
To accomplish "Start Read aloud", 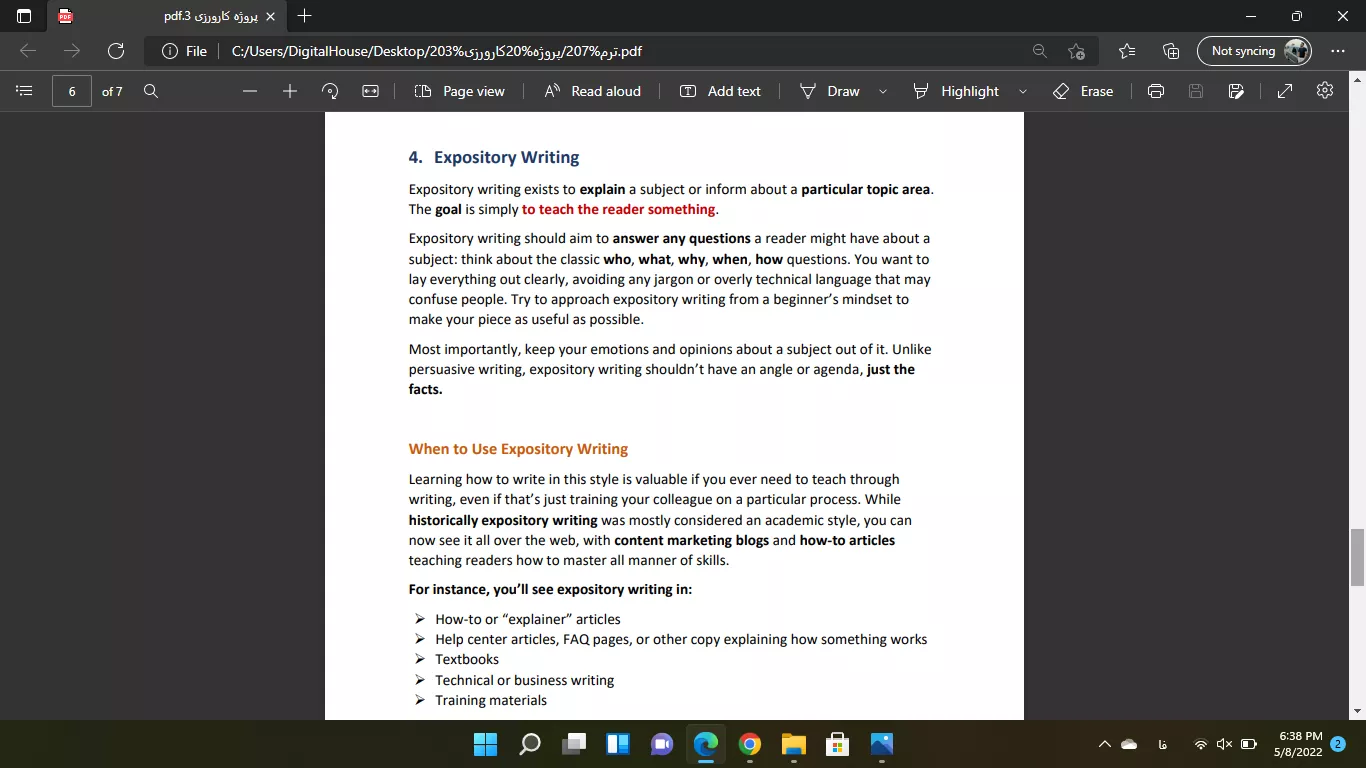I will pos(593,91).
